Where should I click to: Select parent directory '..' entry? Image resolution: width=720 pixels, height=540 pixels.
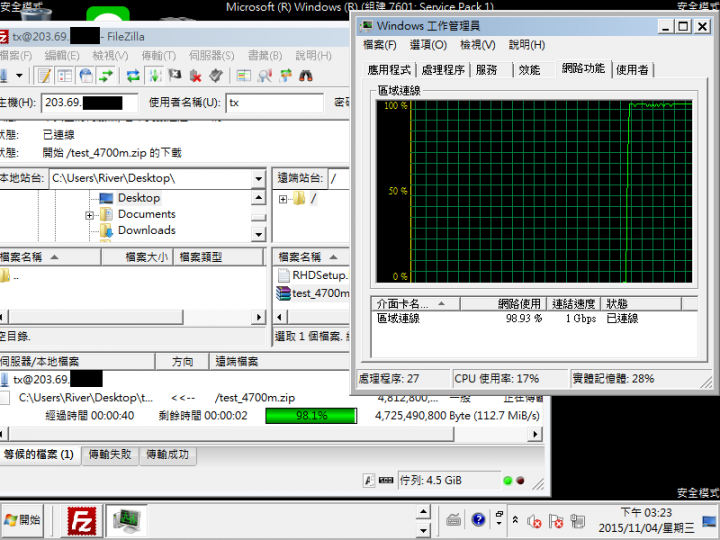9,276
